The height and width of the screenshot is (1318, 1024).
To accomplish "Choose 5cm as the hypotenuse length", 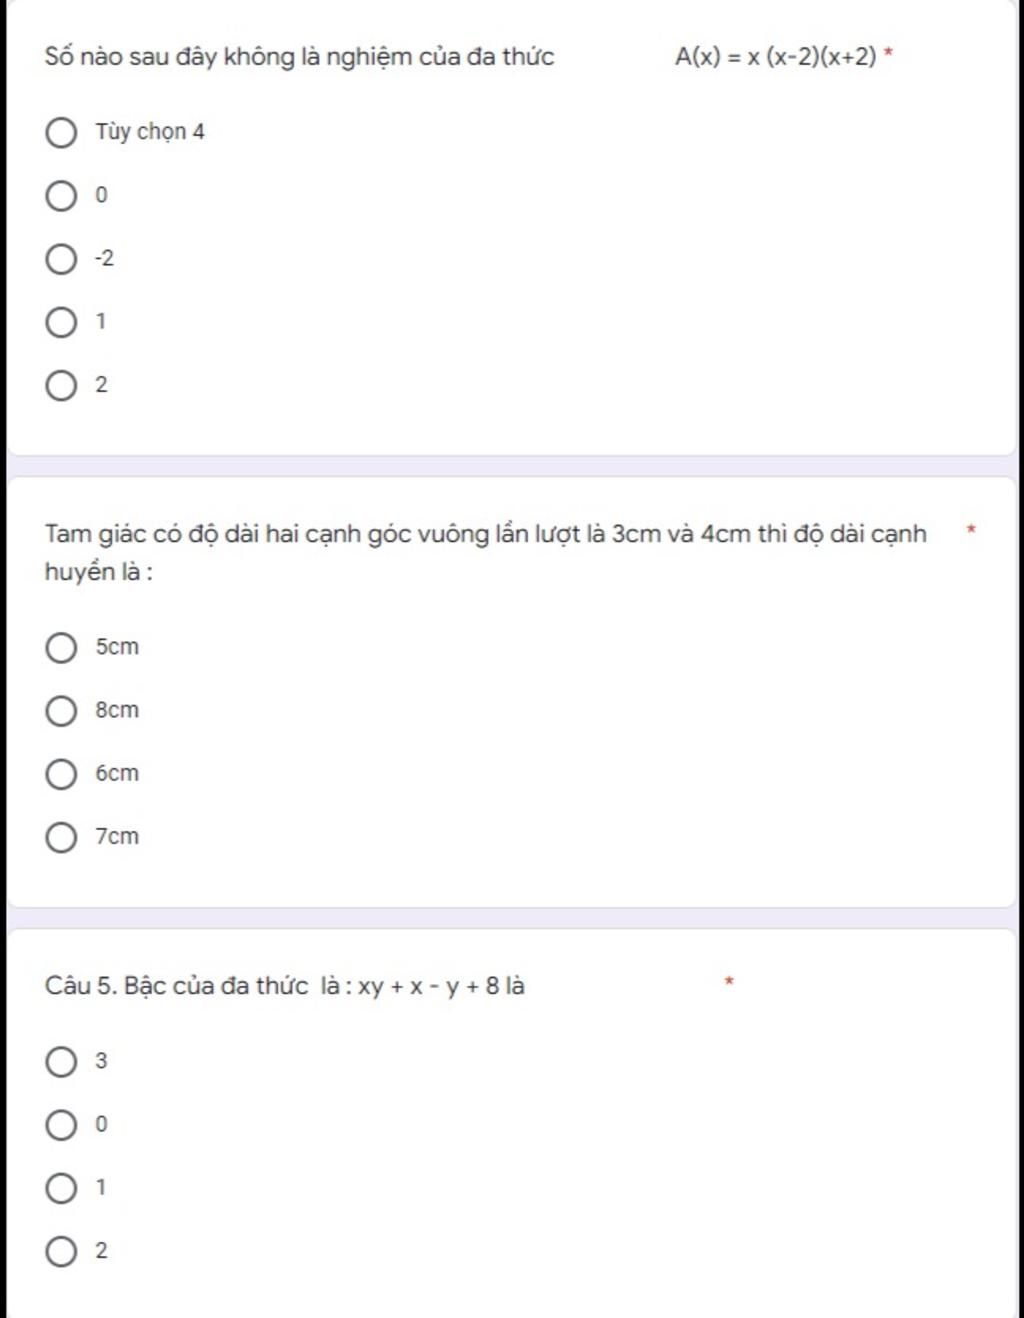I will [61, 647].
